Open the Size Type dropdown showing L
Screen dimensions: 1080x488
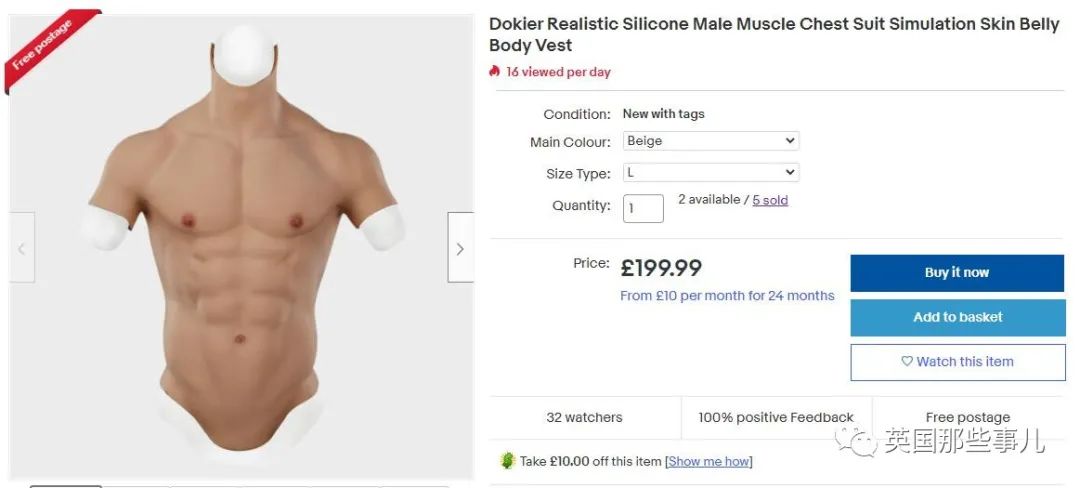710,173
